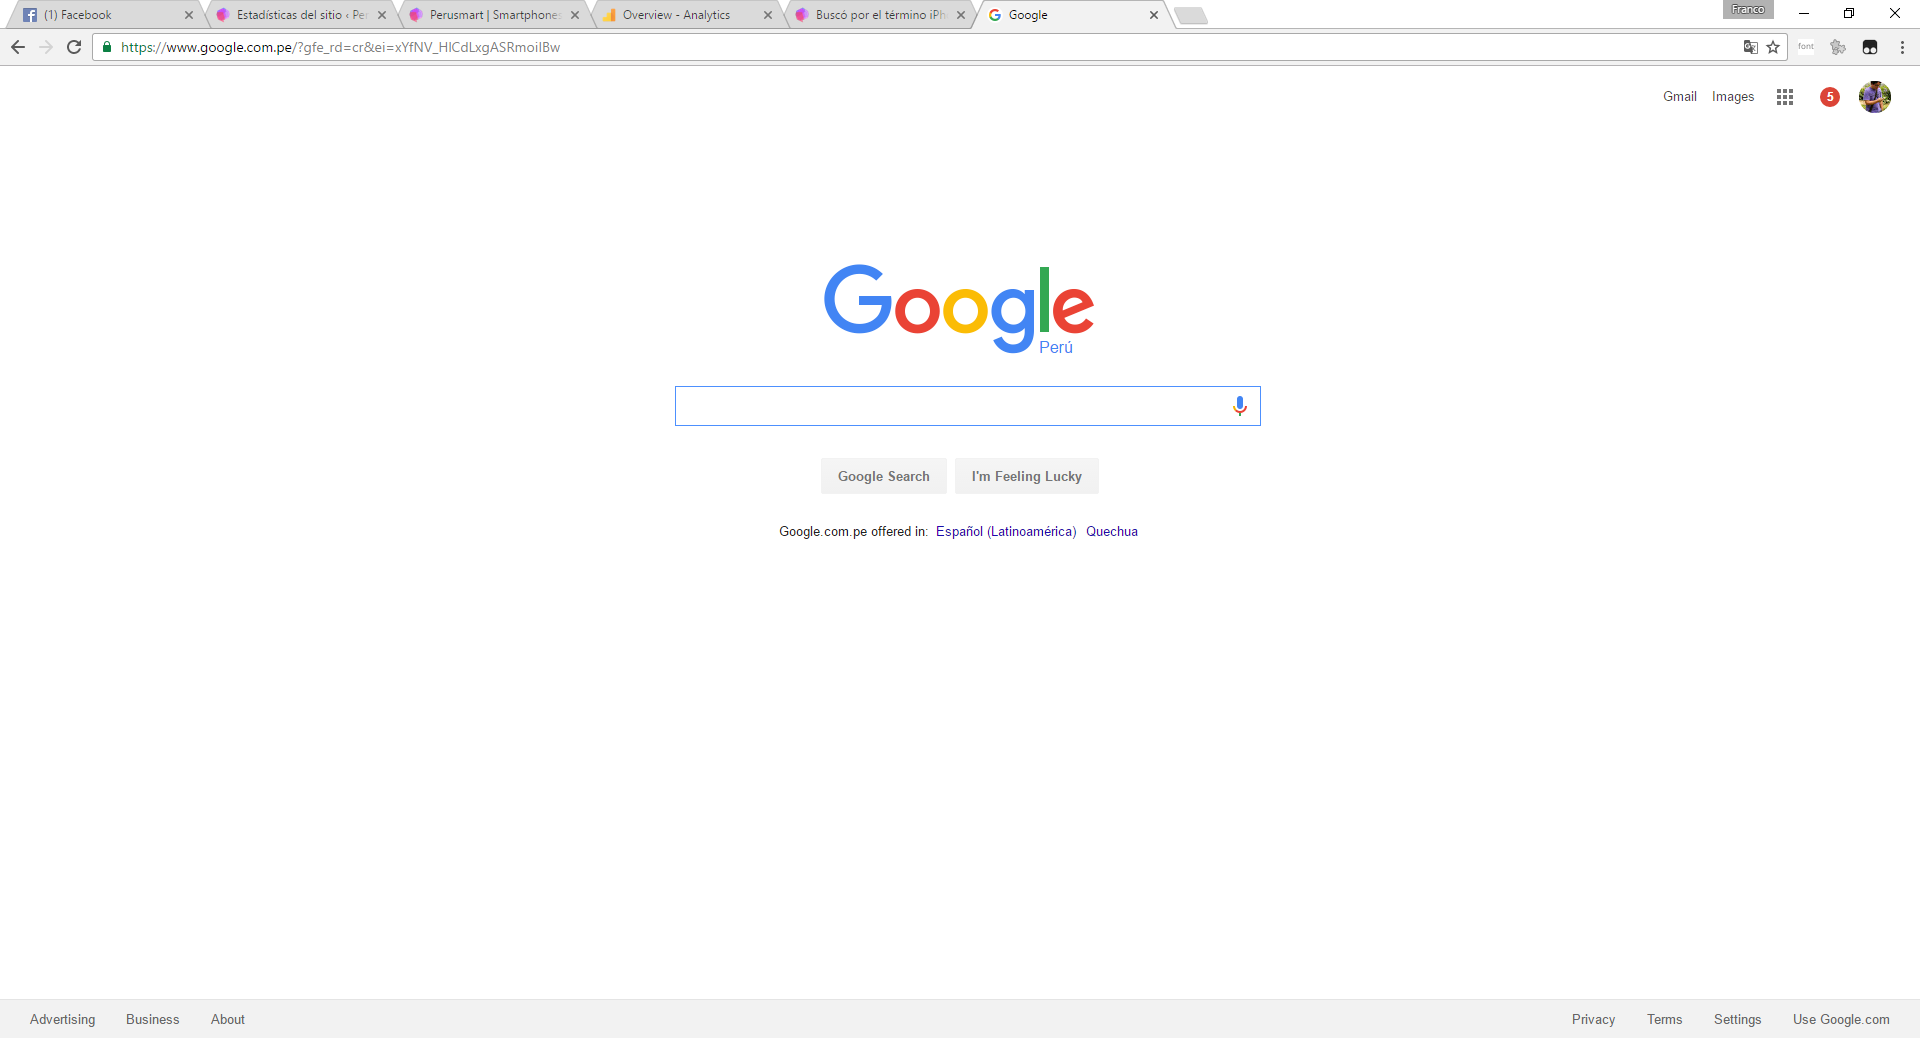Open the Chrome three-dot menu

[x=1902, y=47]
